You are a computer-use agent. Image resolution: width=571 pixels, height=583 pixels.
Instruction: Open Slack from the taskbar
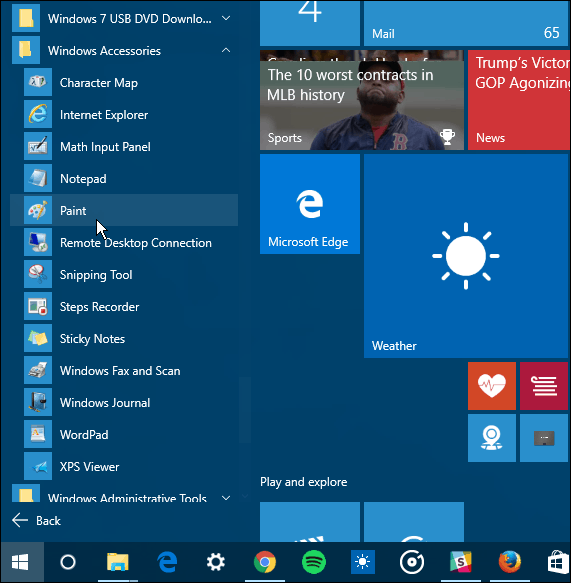pyautogui.click(x=461, y=562)
